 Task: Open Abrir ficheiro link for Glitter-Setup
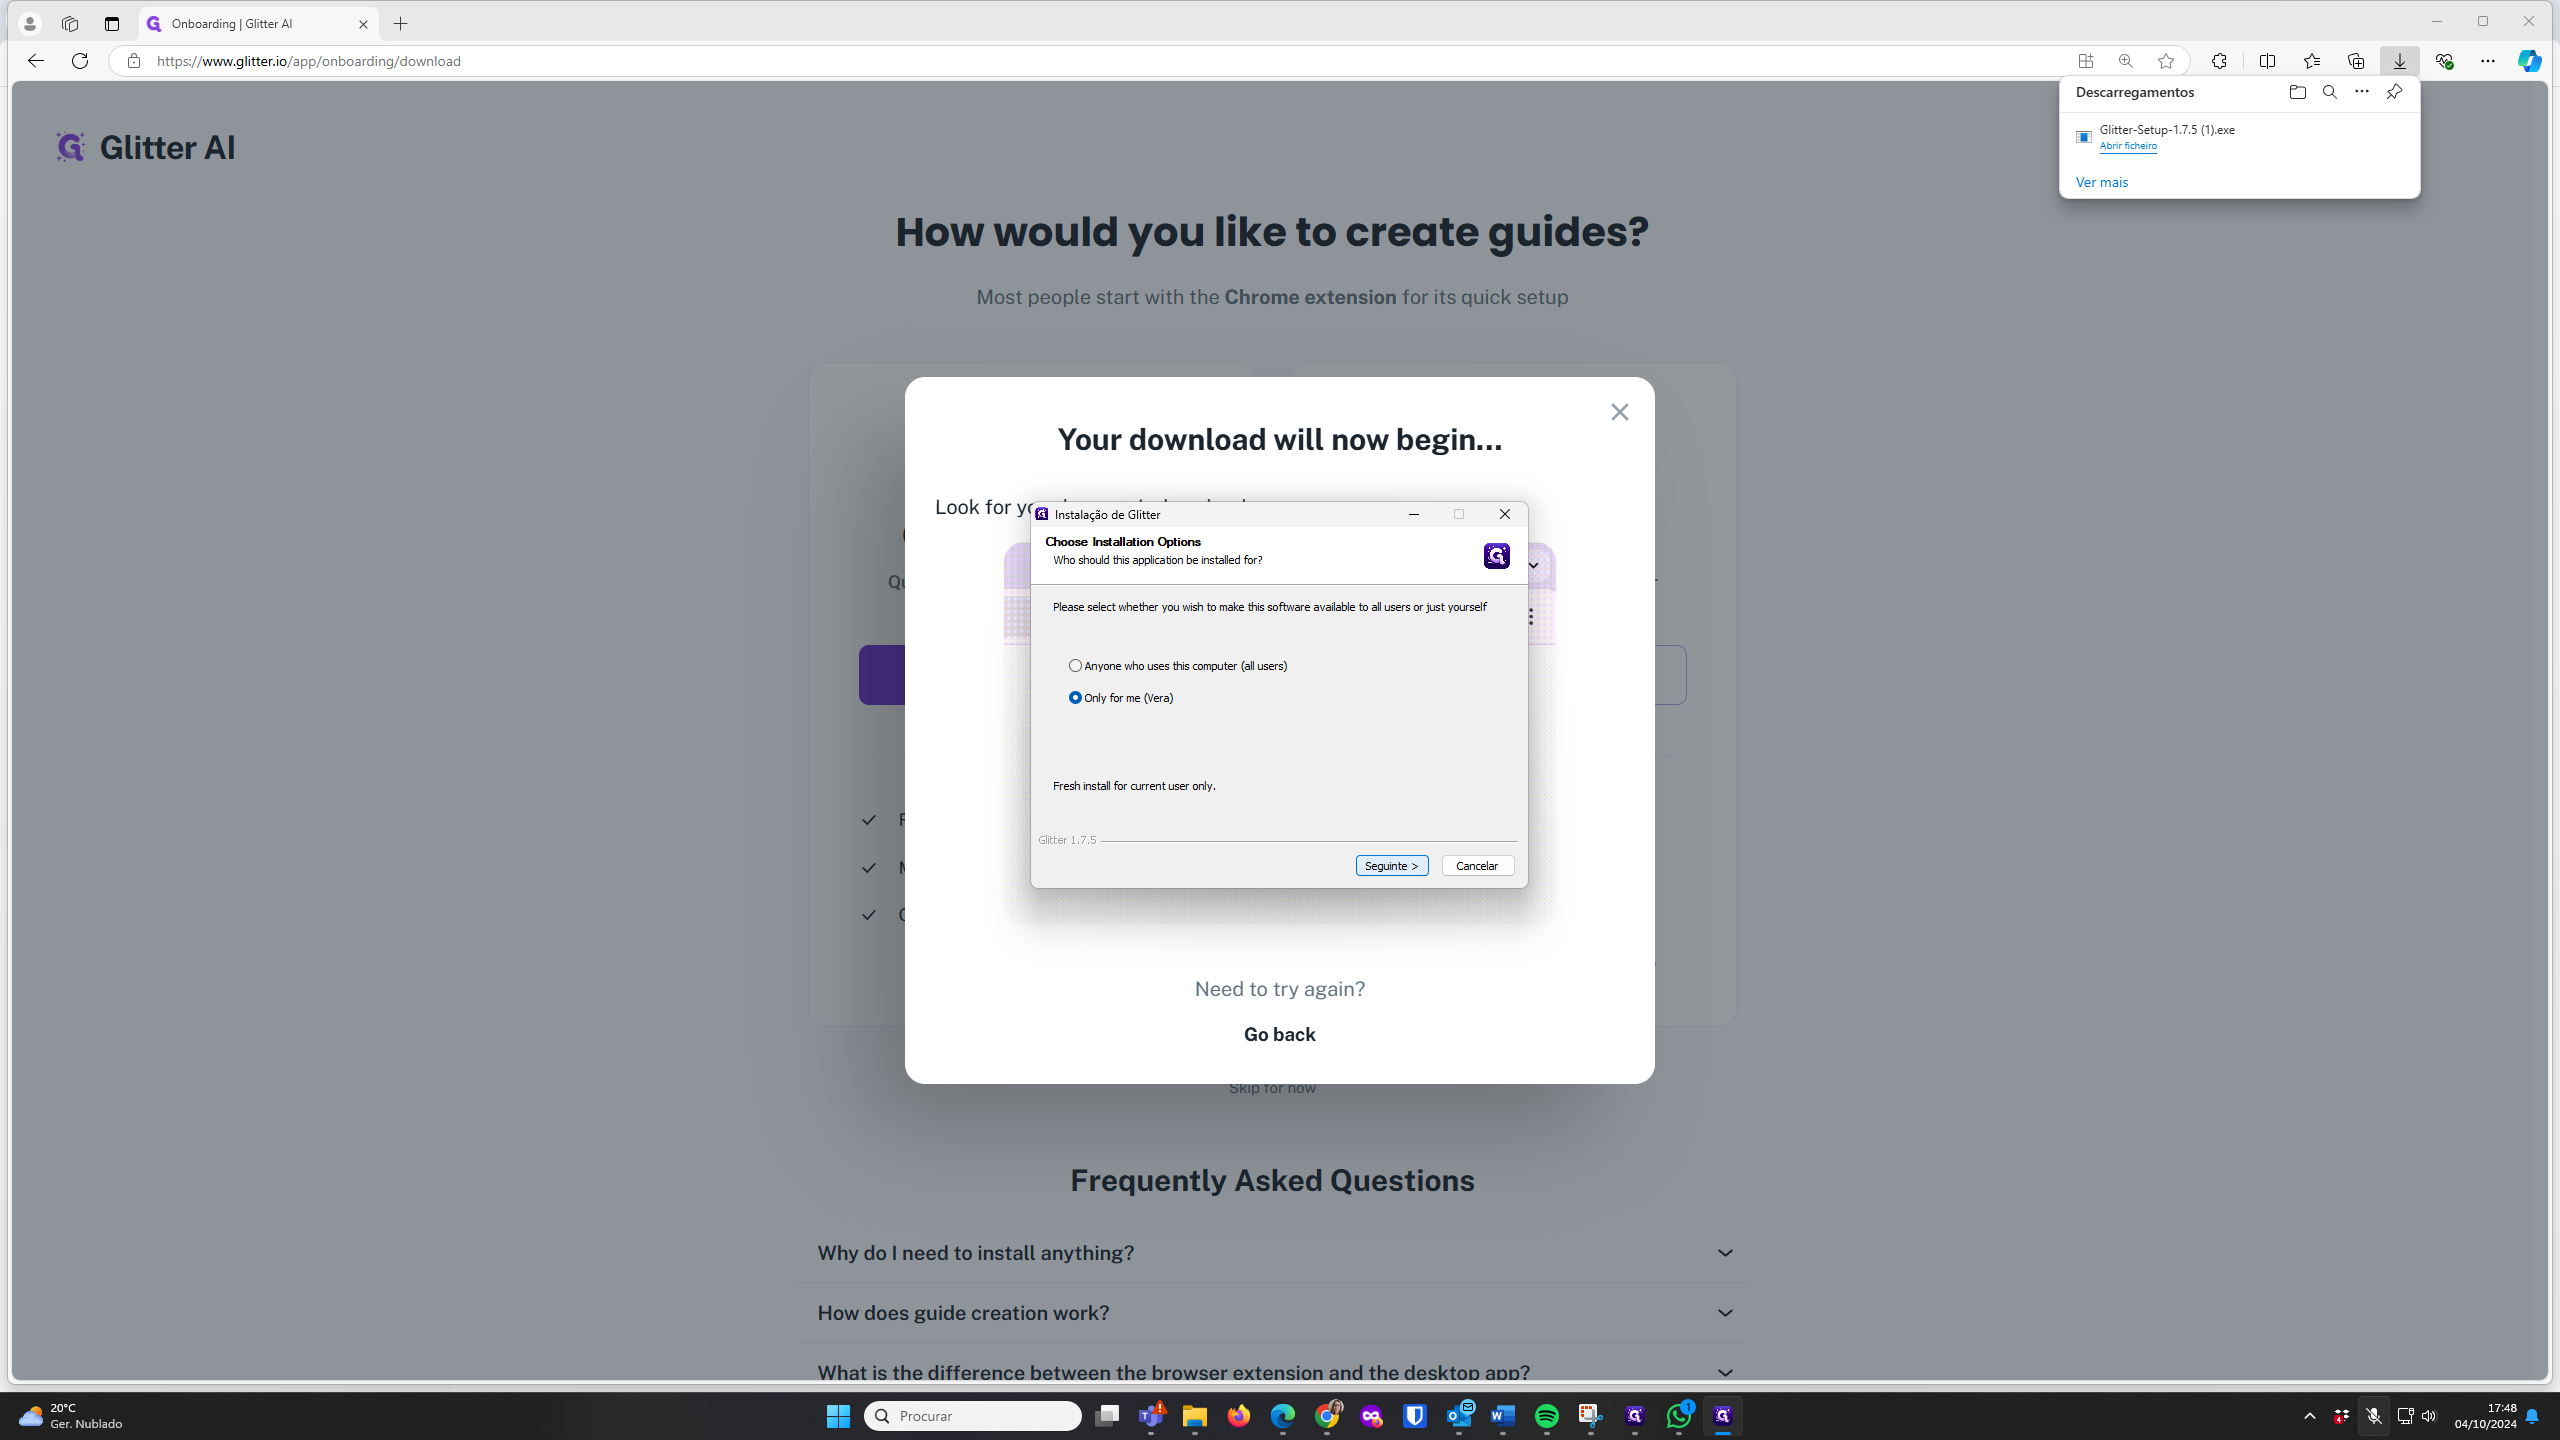(2128, 146)
